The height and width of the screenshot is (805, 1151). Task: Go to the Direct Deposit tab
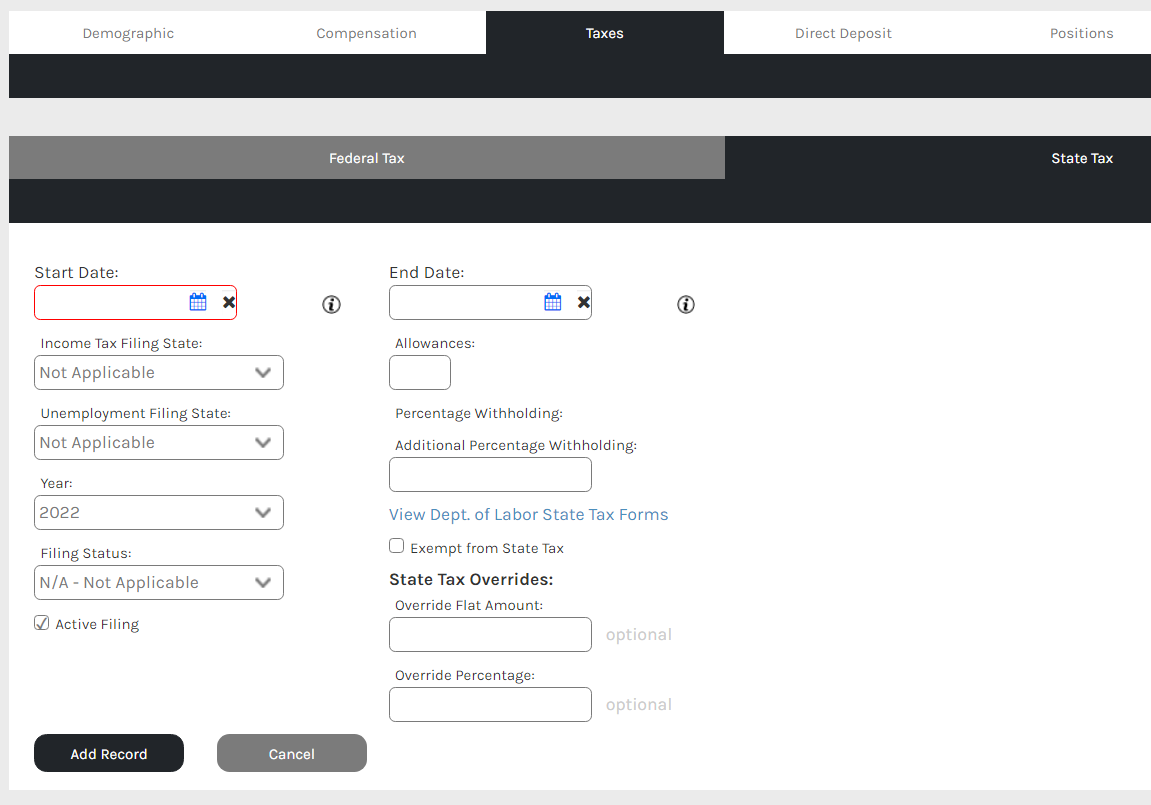click(843, 33)
